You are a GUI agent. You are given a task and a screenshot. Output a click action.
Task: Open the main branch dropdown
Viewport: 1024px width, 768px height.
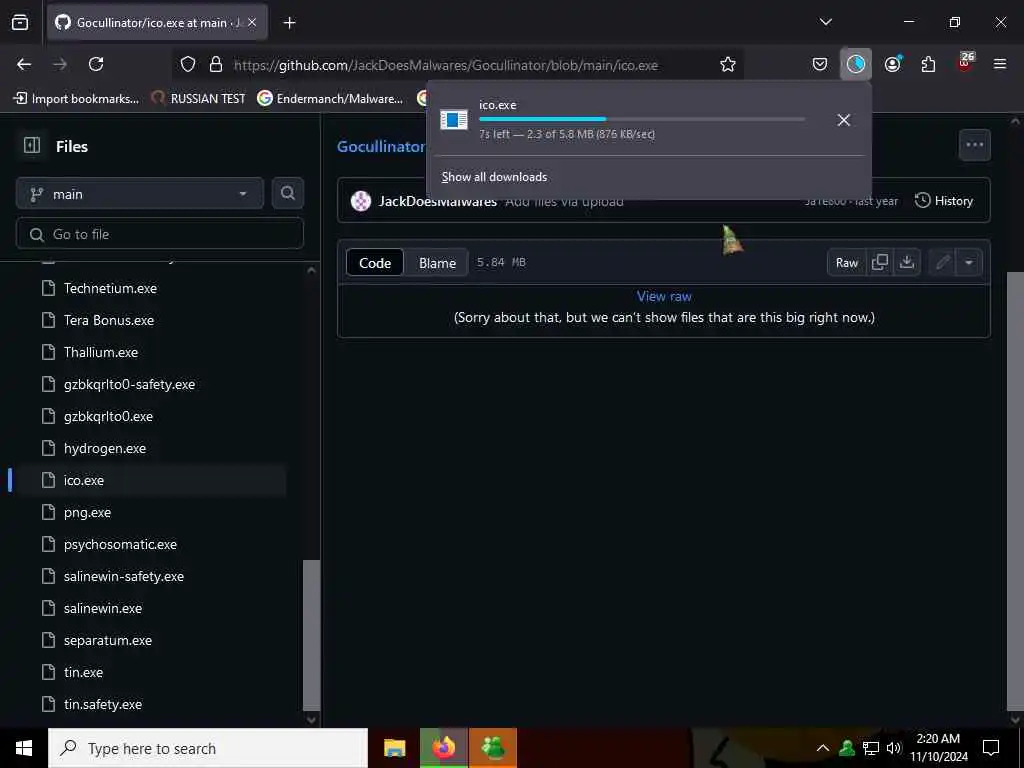click(140, 194)
